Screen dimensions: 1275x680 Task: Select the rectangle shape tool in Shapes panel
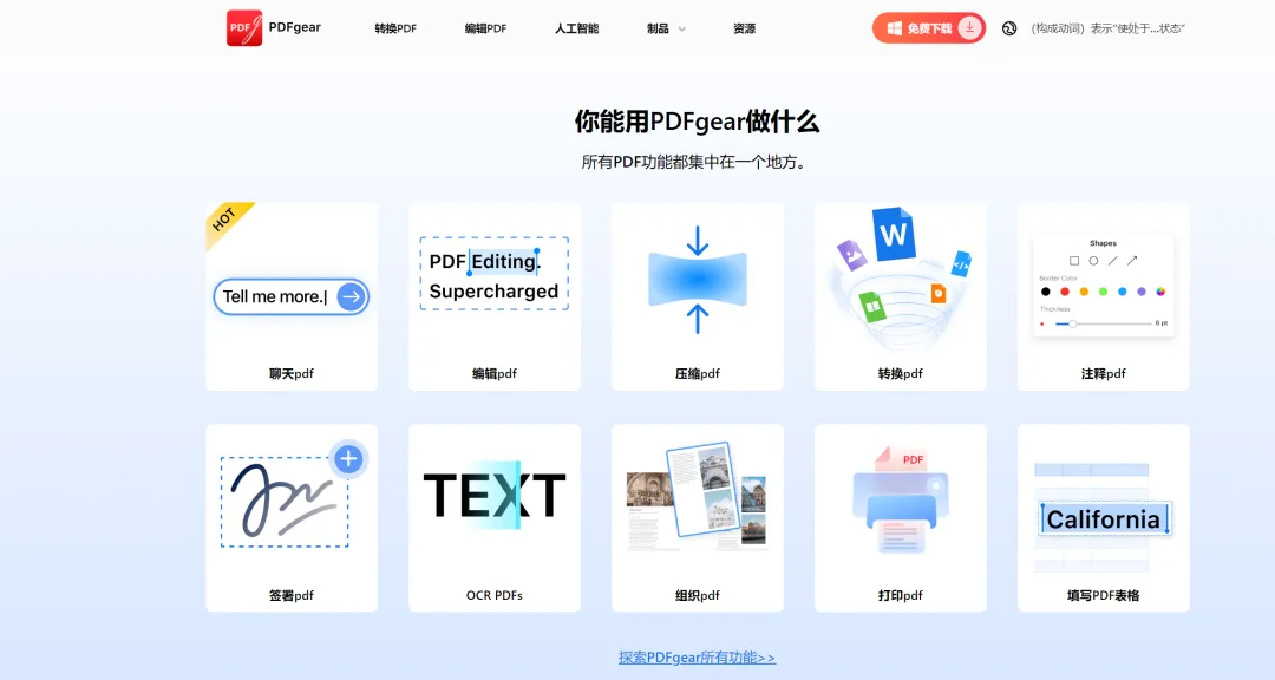click(x=1075, y=260)
